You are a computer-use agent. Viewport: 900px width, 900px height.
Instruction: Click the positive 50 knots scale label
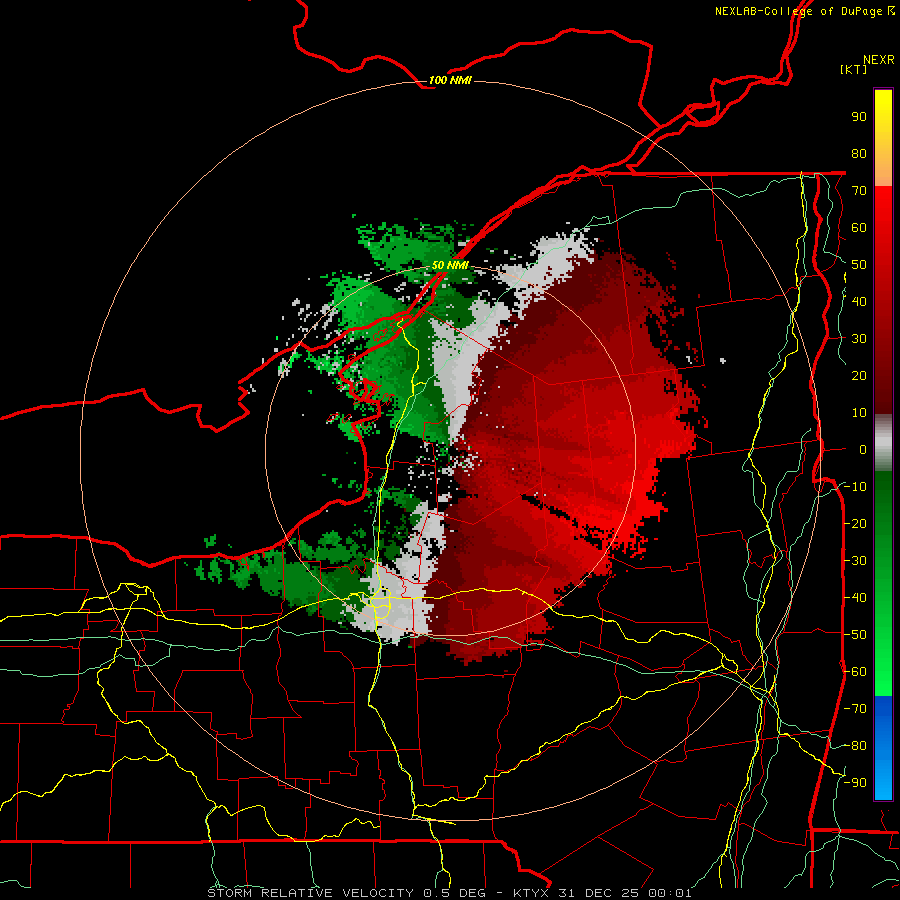coord(859,265)
